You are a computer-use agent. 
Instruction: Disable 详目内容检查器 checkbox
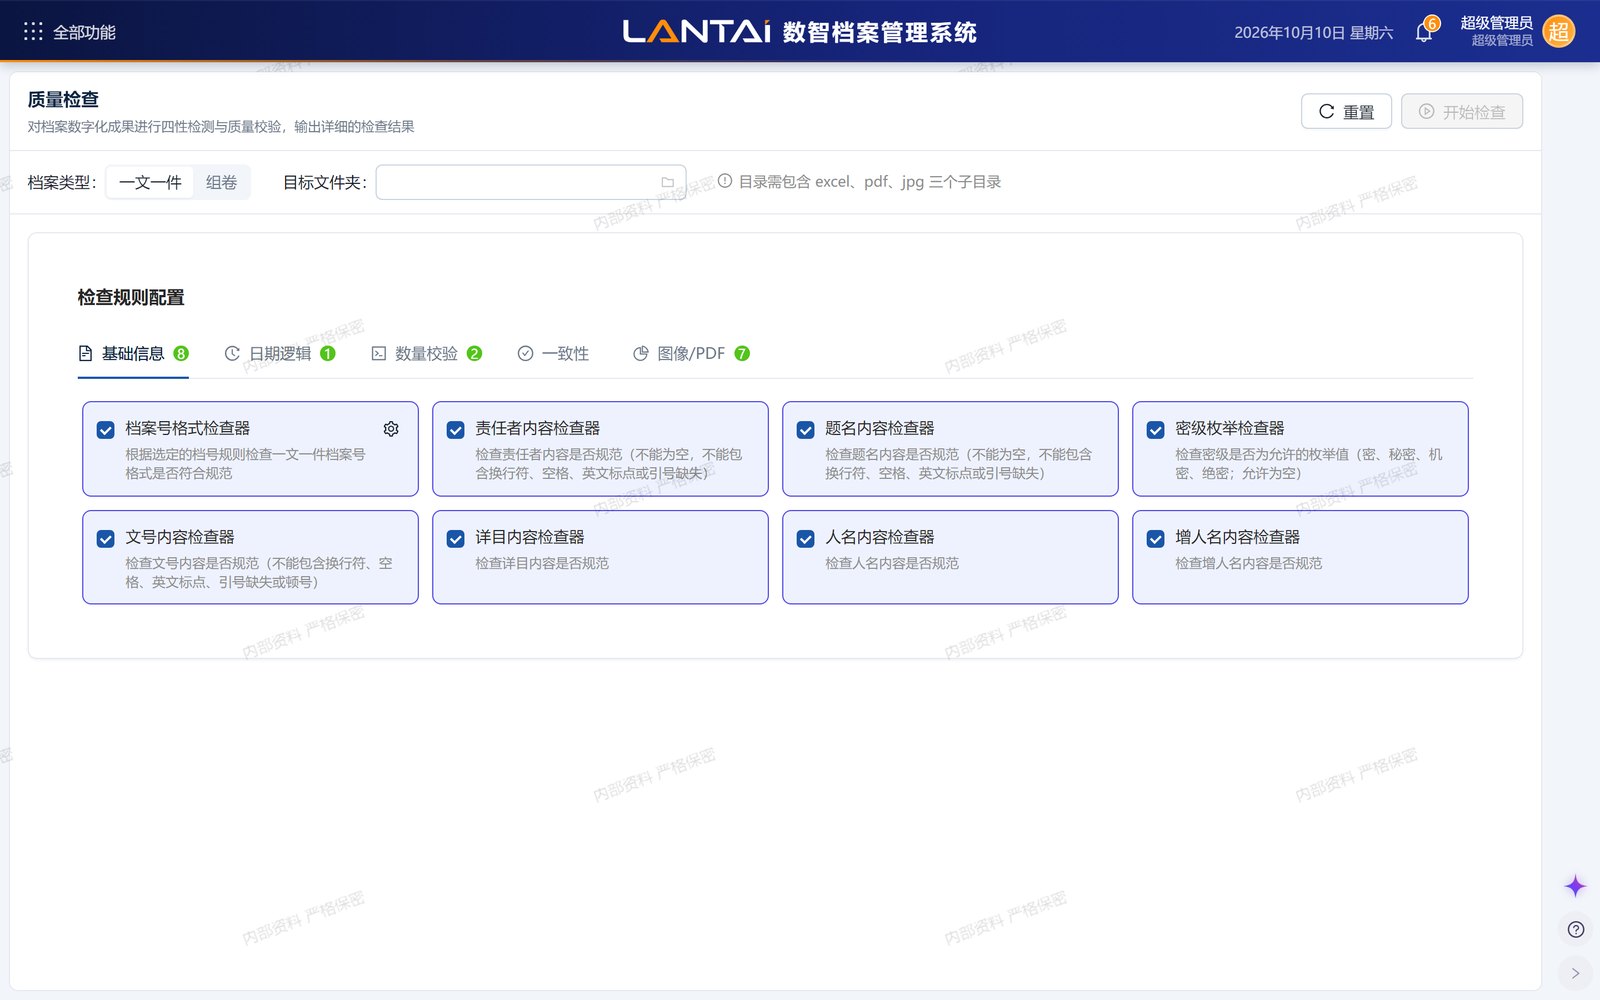[455, 539]
